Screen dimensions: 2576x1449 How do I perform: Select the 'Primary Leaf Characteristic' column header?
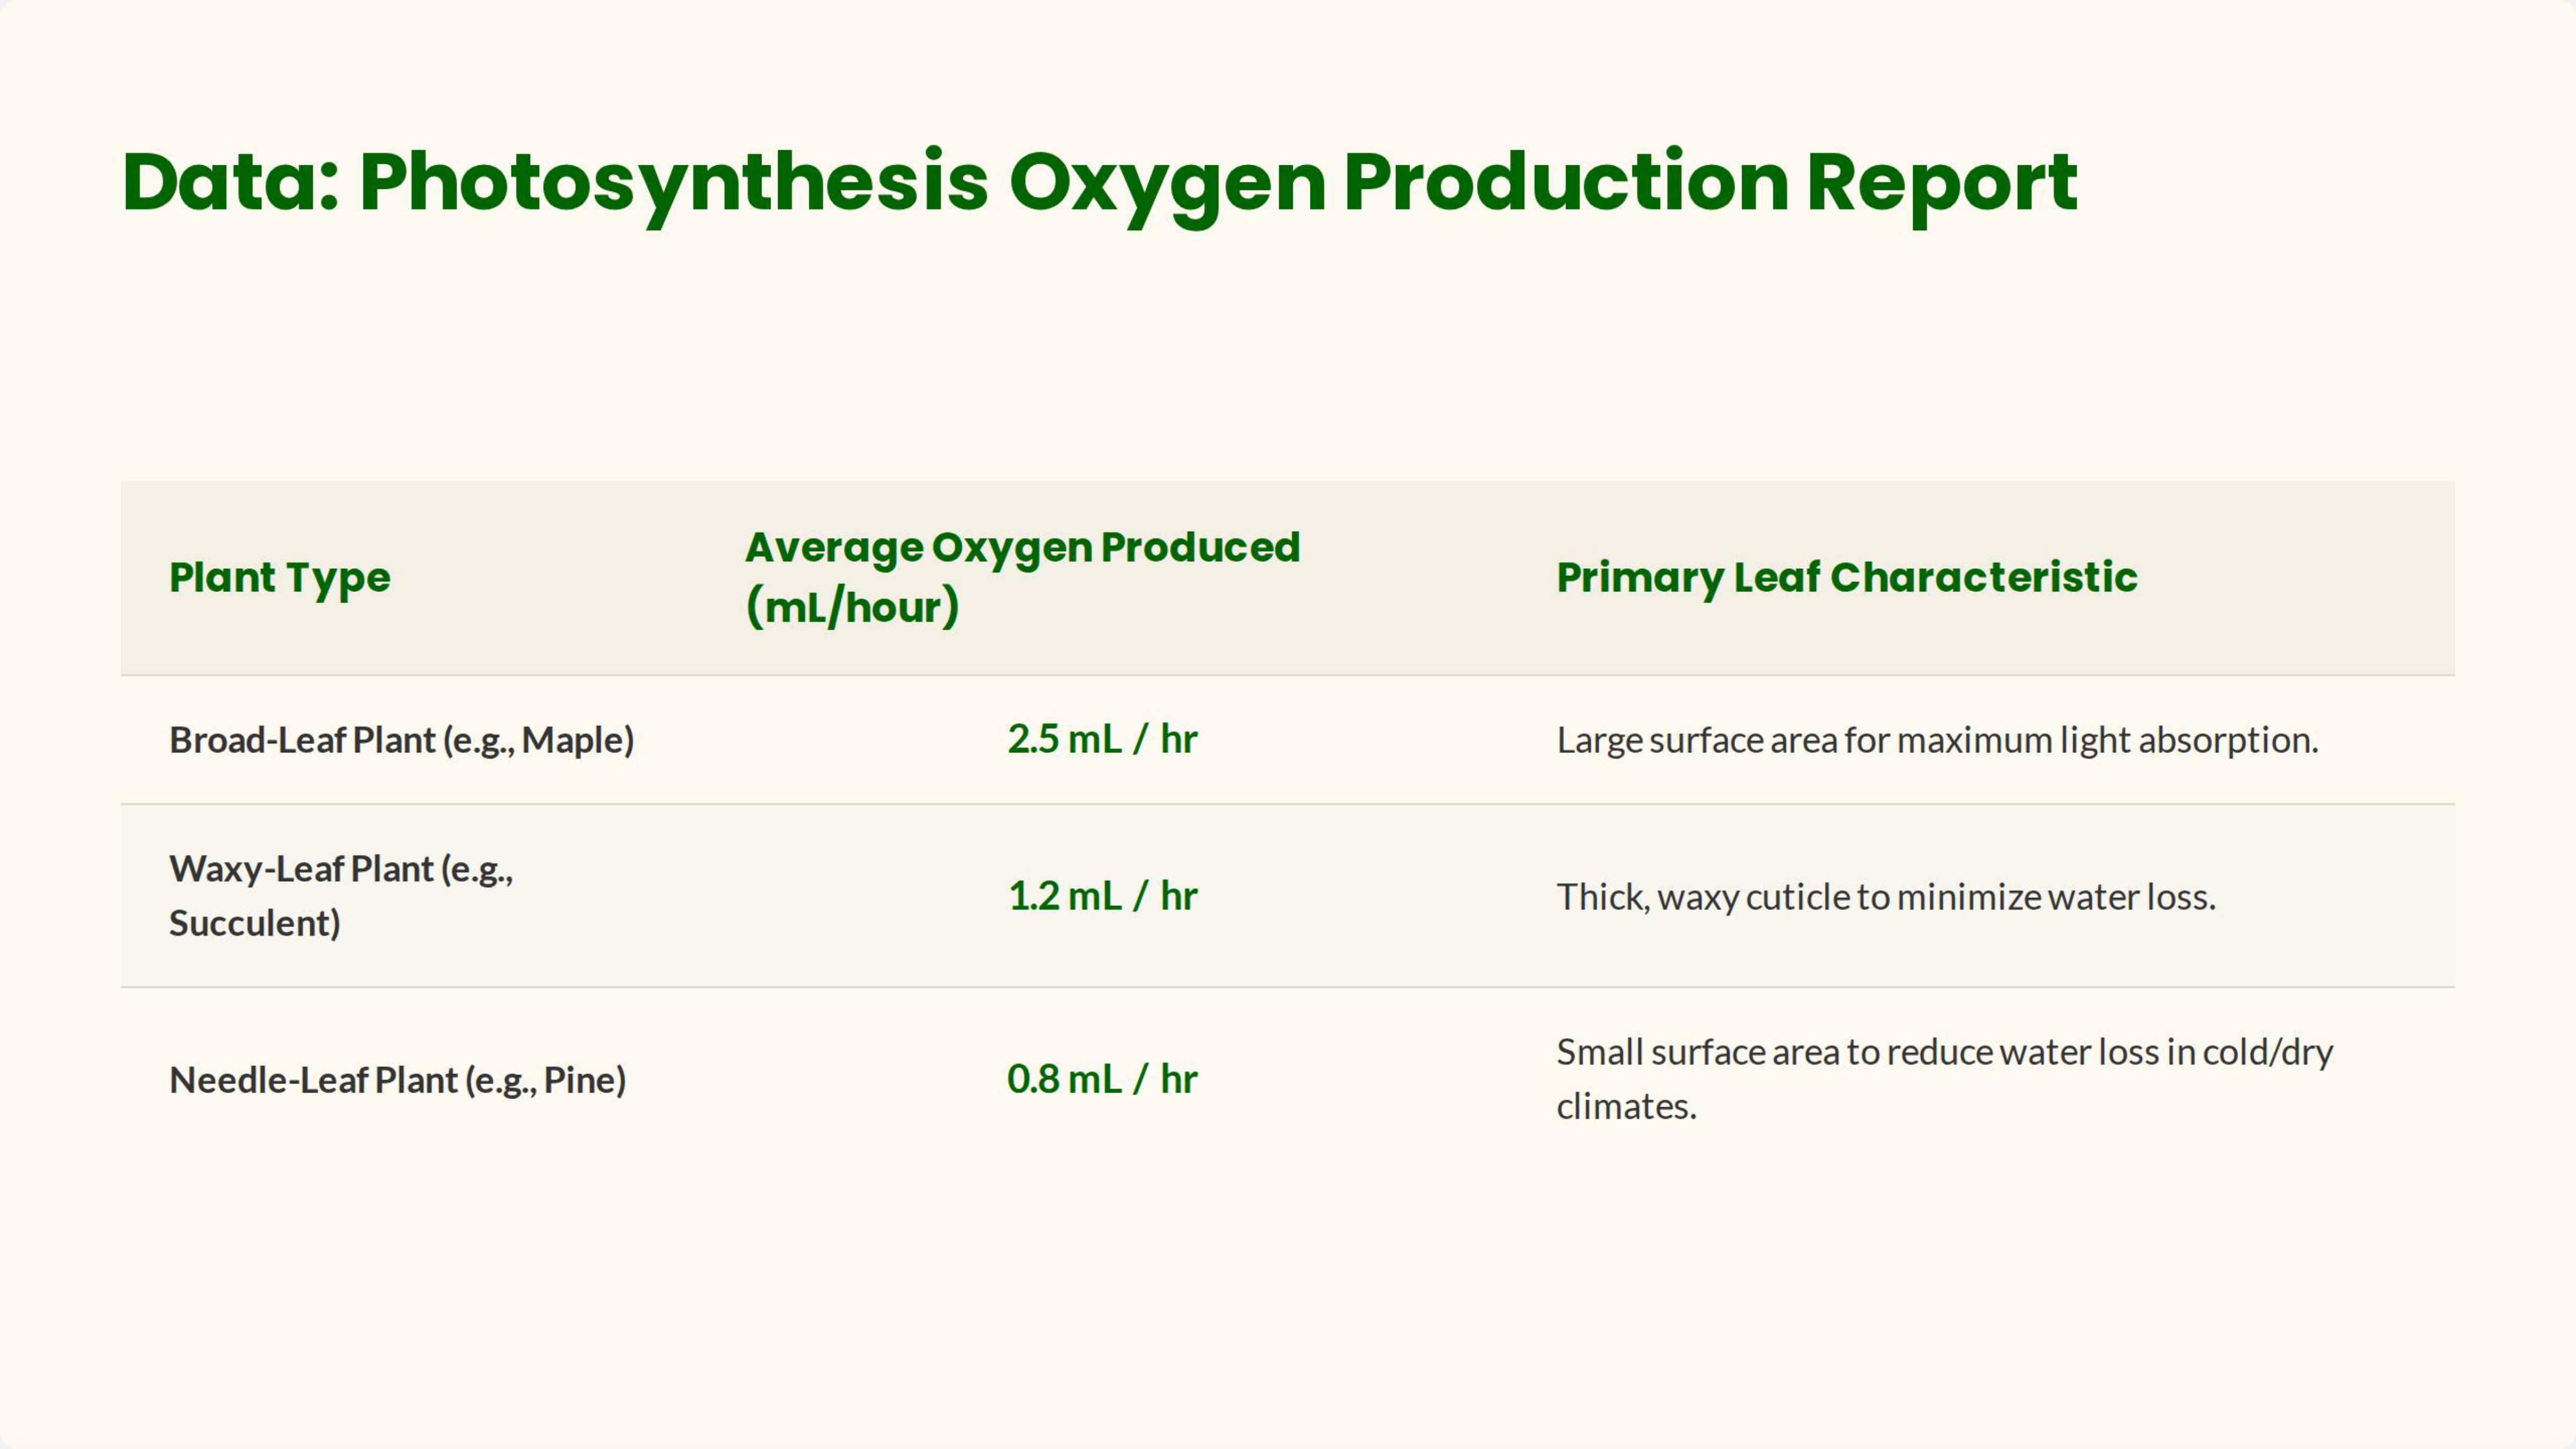[1846, 578]
